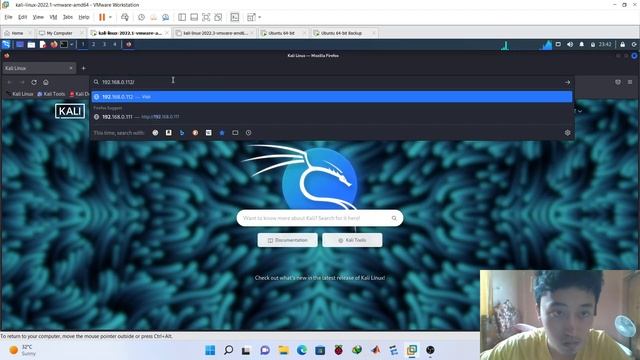Click the volume speaker icon in Kali panel
640x360 pixels.
click(570, 44)
